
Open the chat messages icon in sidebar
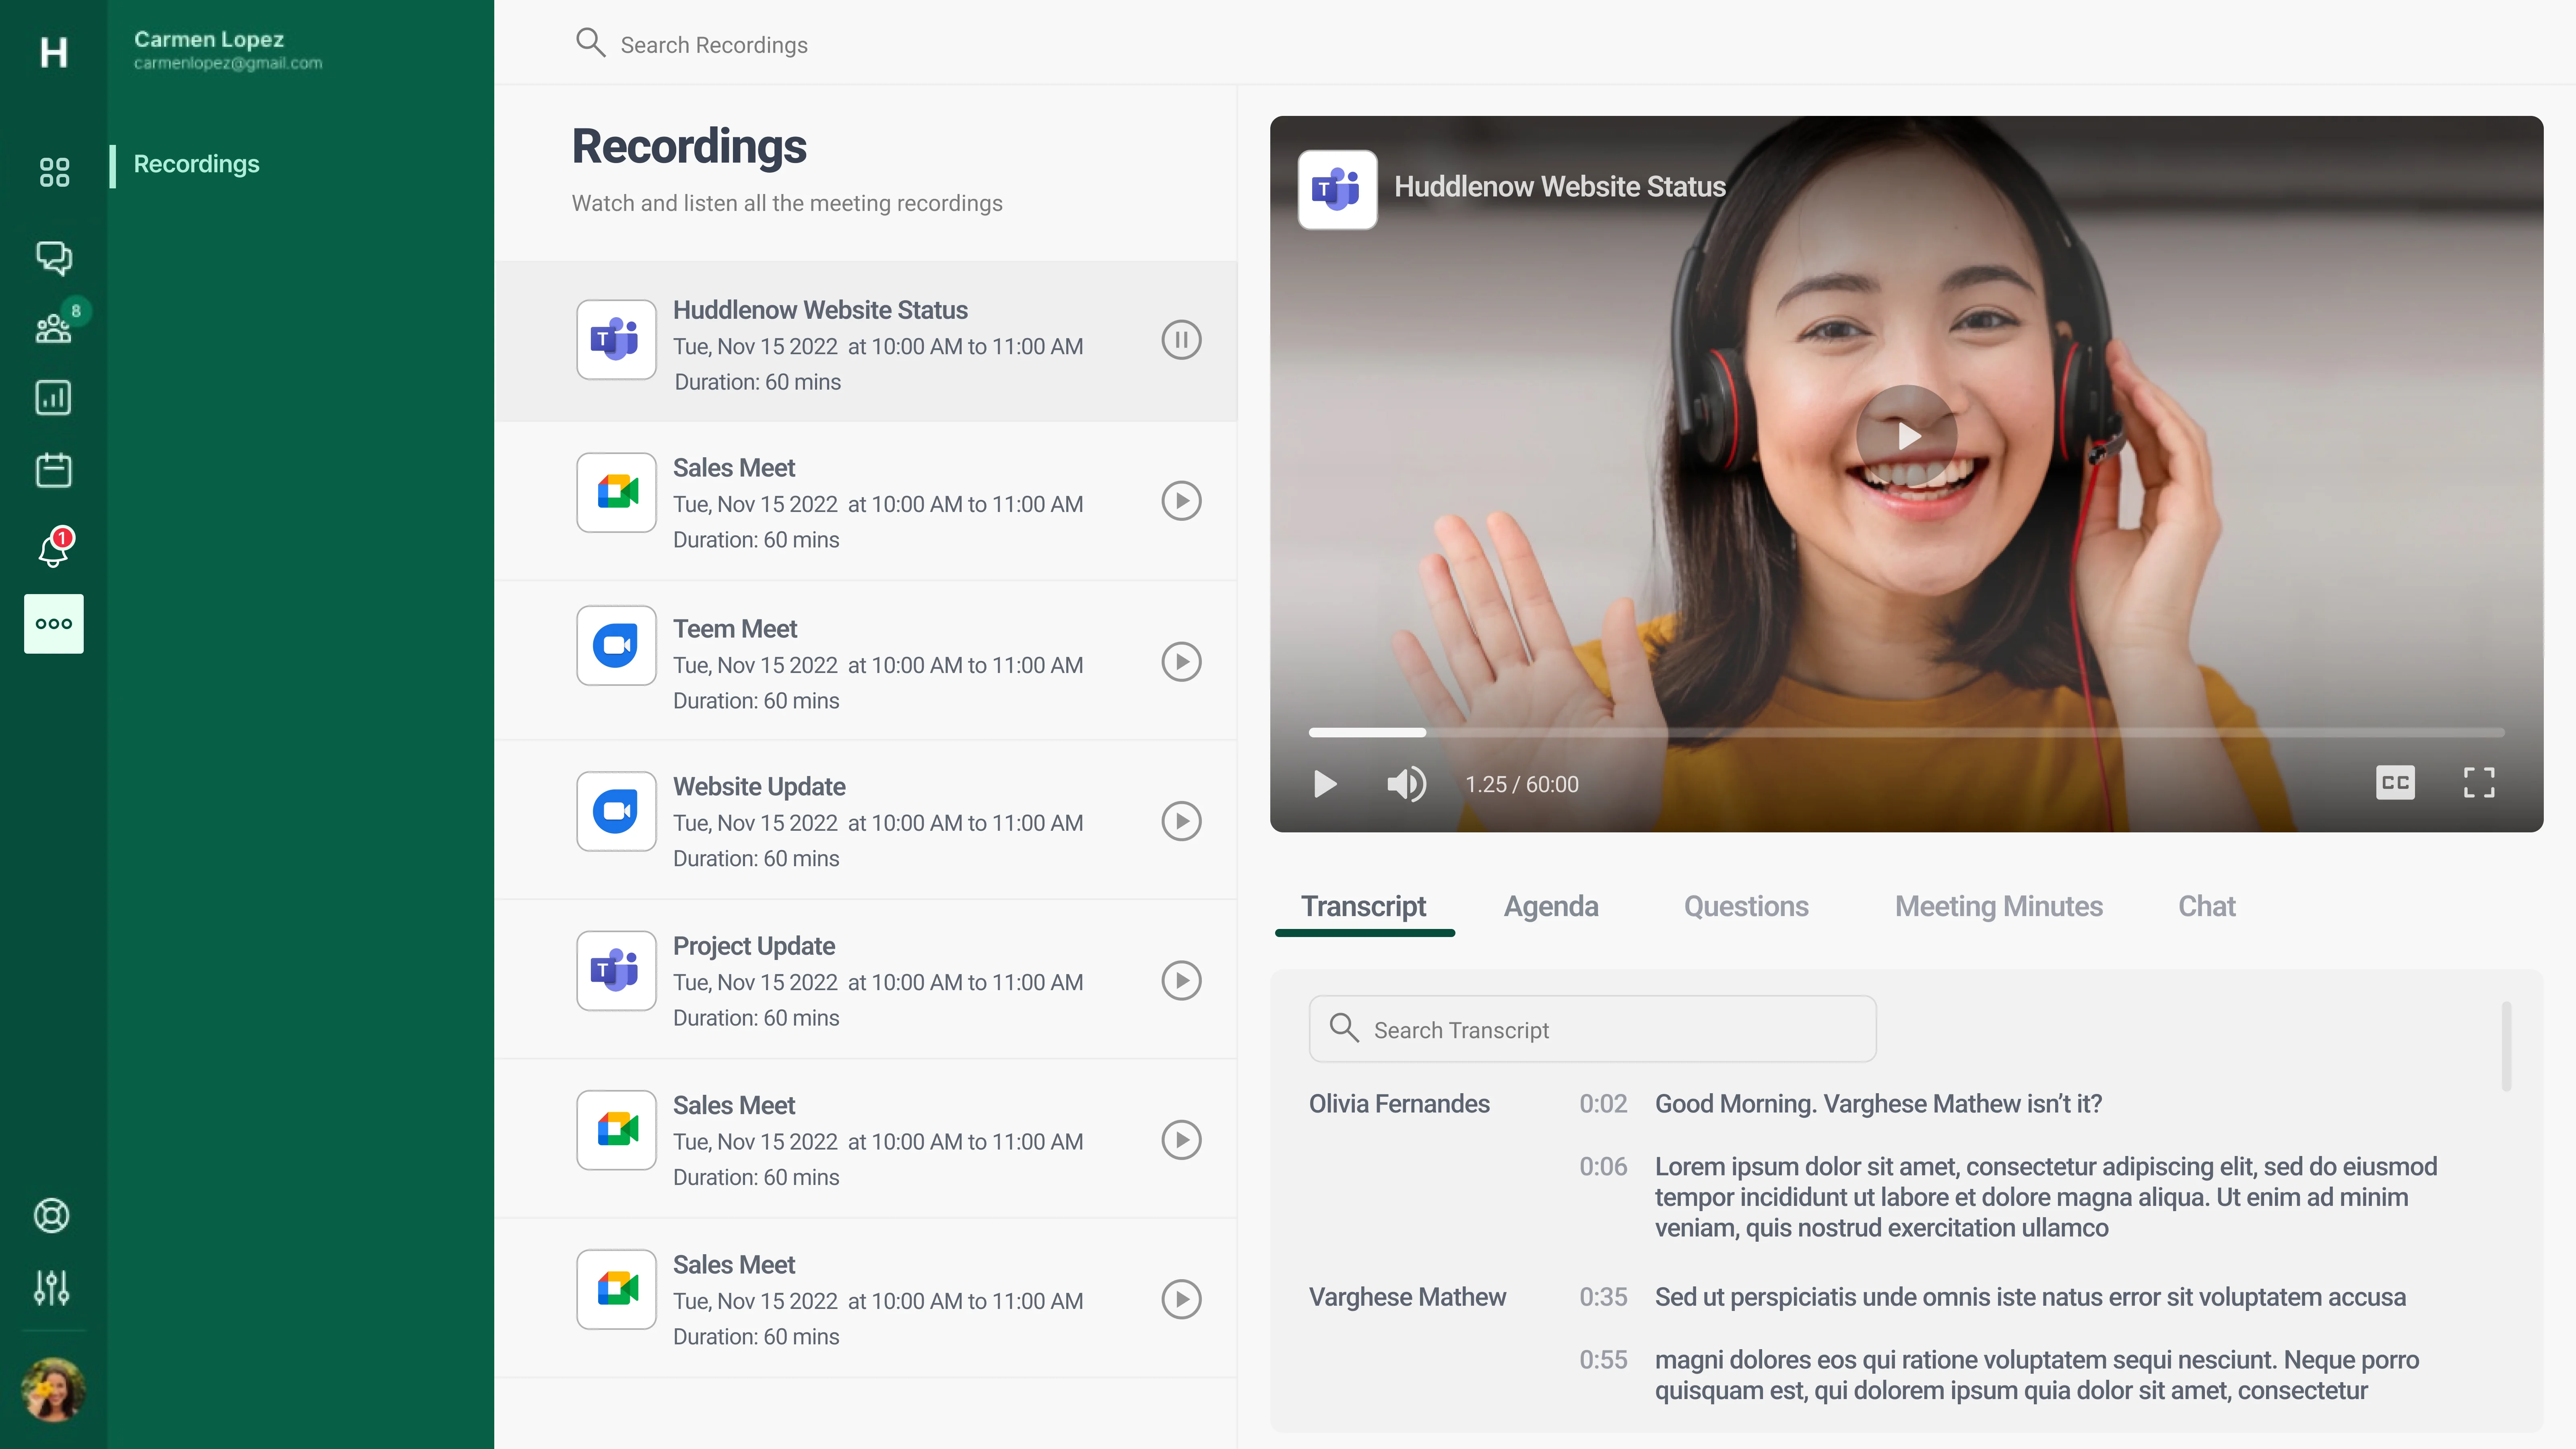click(x=53, y=258)
